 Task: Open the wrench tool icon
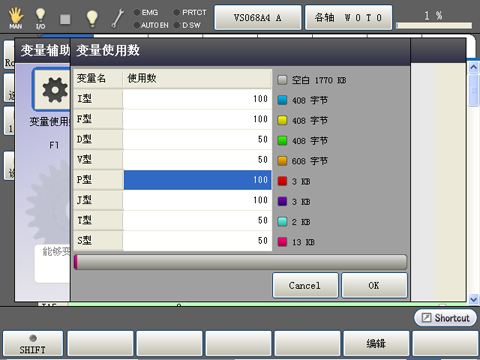point(117,18)
